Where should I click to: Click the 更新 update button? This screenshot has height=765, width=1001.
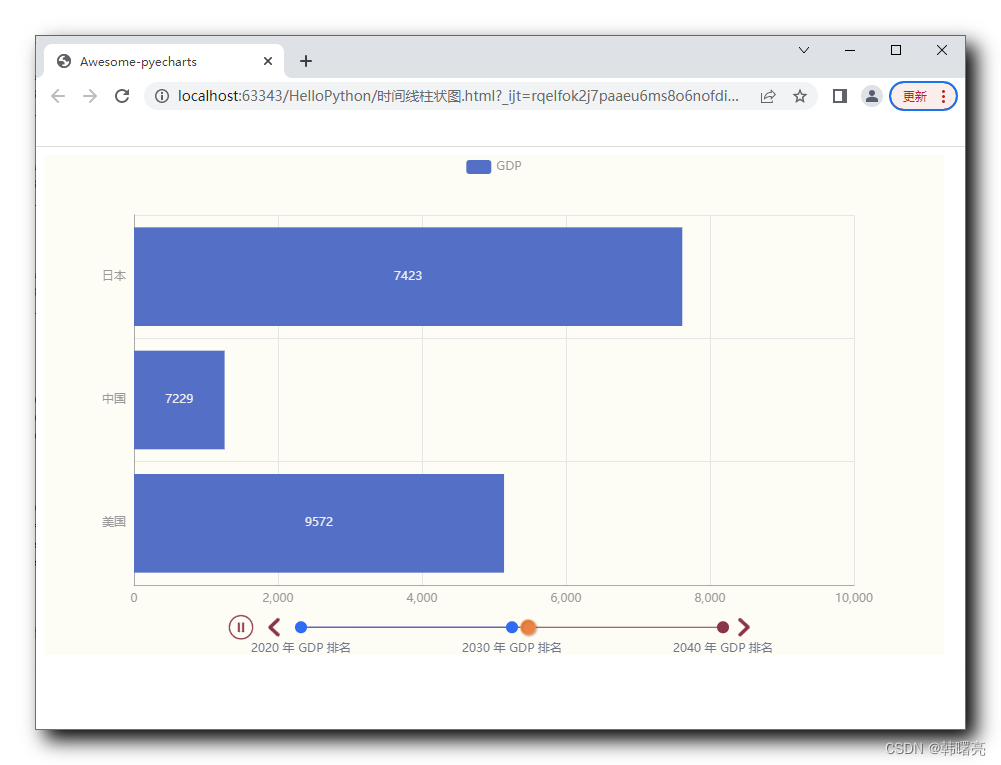[x=915, y=96]
